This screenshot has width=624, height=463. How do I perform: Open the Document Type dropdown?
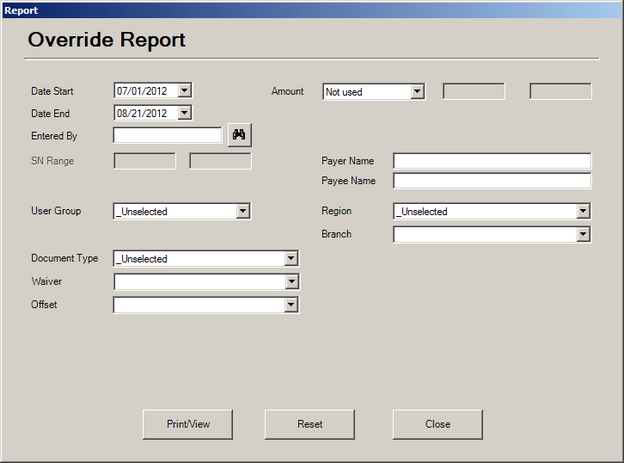tap(291, 258)
